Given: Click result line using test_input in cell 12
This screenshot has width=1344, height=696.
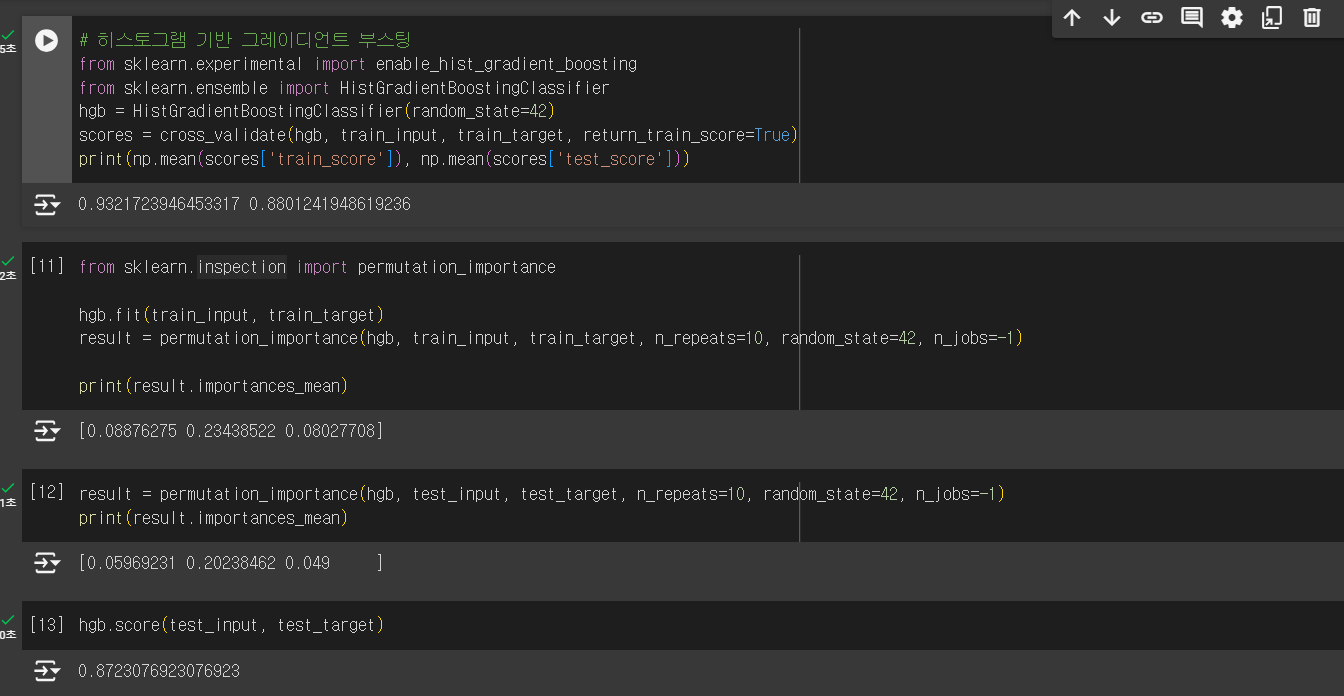Looking at the screenshot, I should coord(542,494).
